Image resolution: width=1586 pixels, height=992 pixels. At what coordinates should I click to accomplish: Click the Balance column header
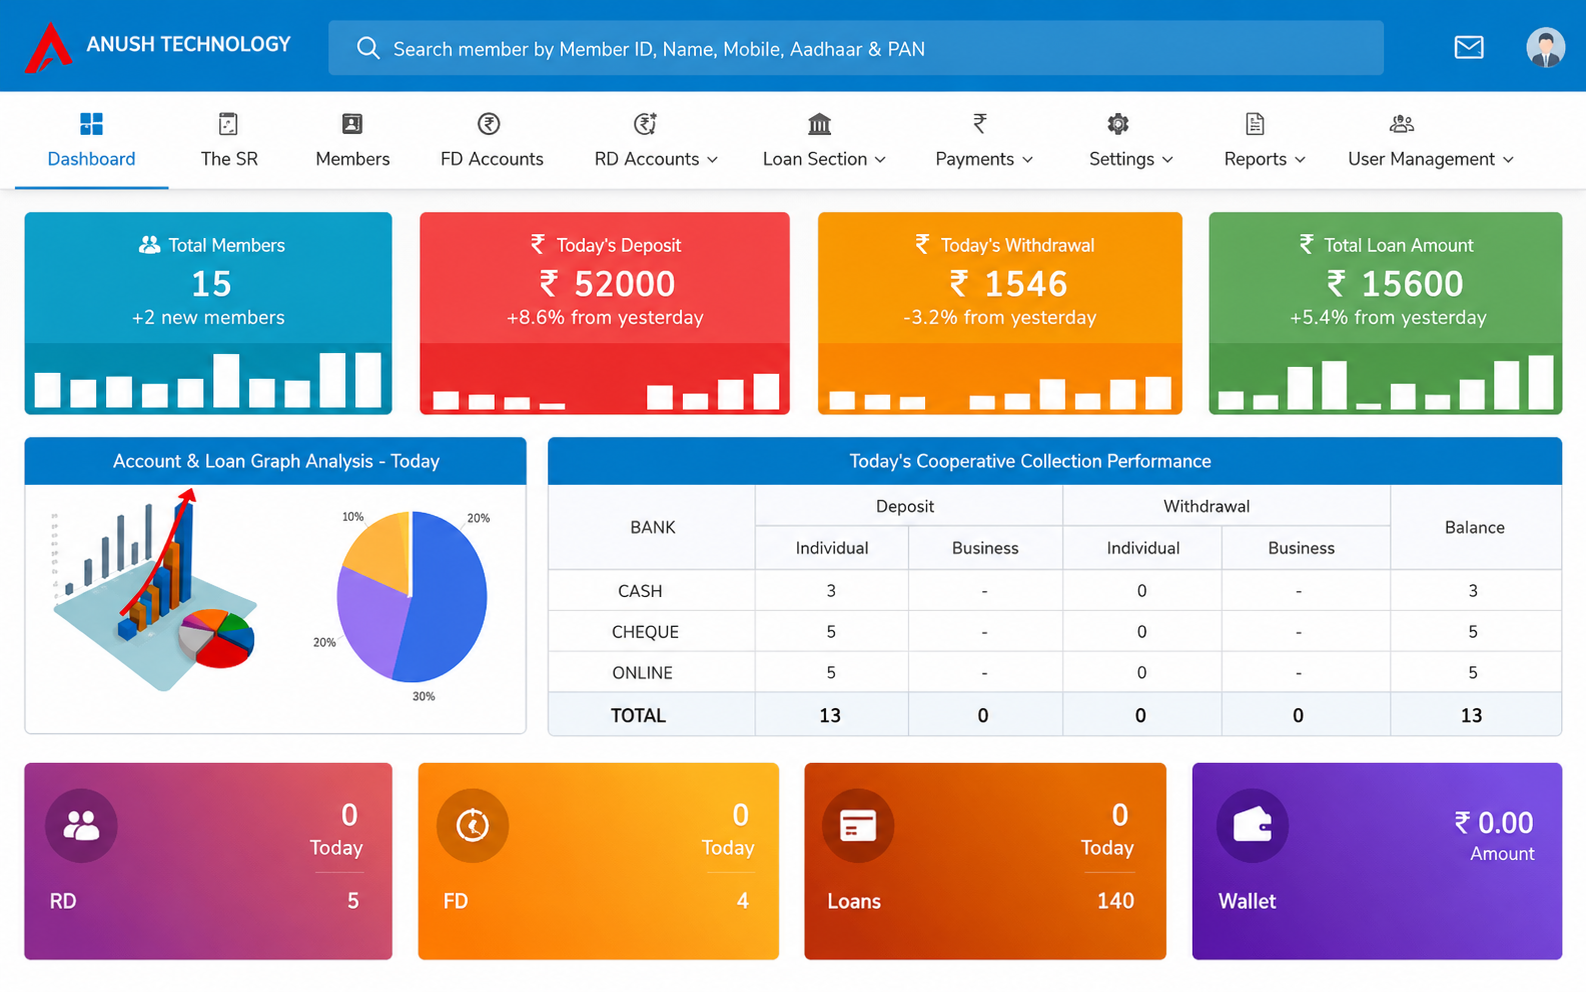1474,527
